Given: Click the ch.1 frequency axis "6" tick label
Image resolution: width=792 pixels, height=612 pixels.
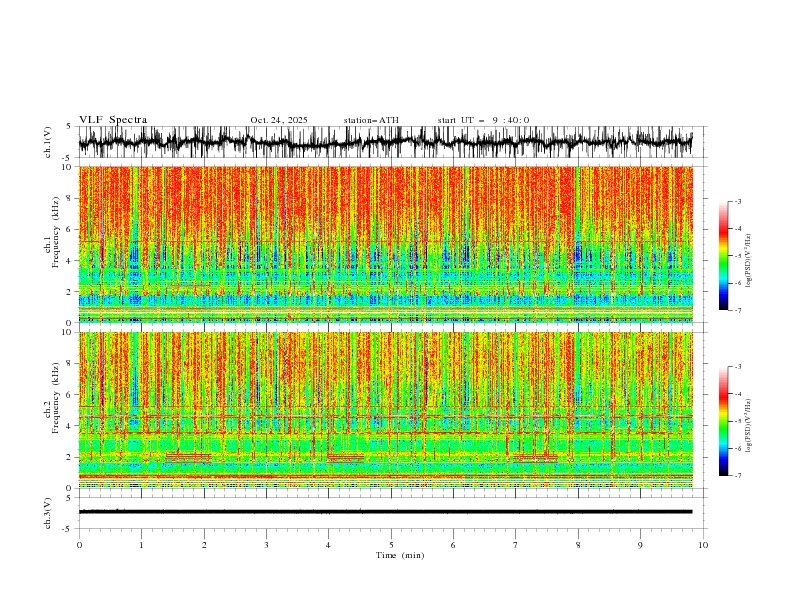Looking at the screenshot, I should [x=70, y=229].
